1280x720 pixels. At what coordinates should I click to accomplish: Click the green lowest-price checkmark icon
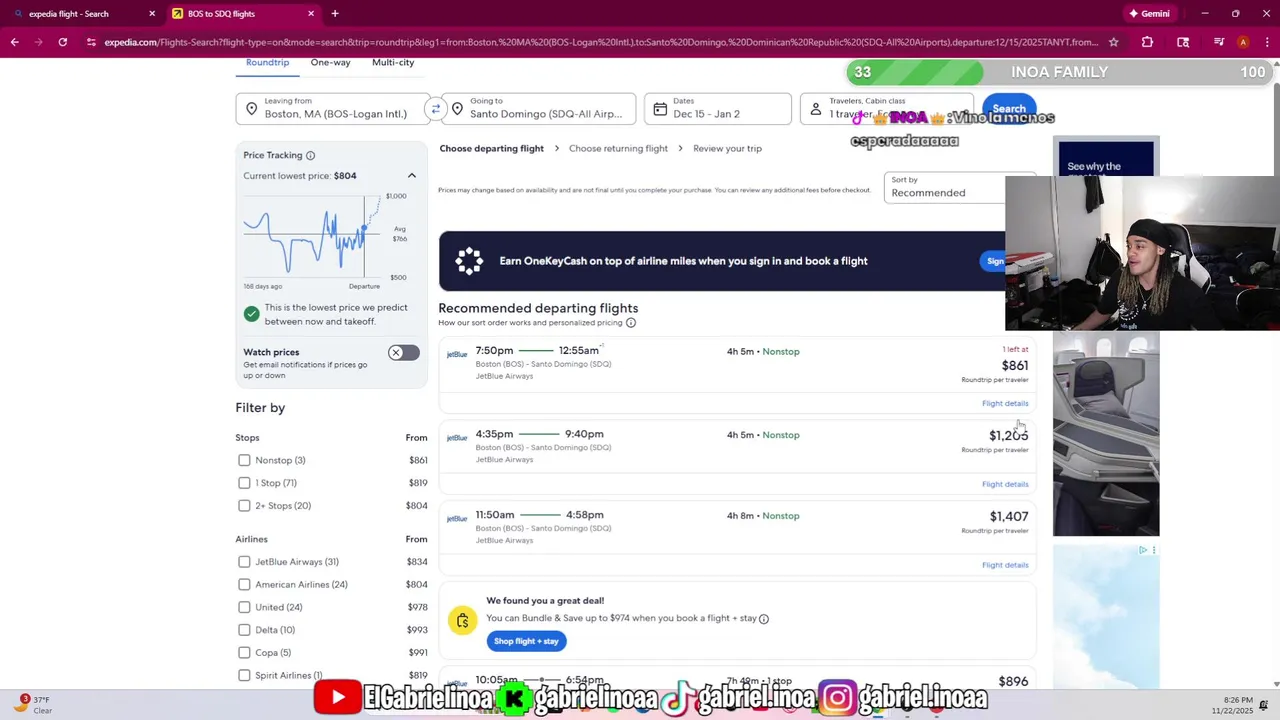click(252, 314)
